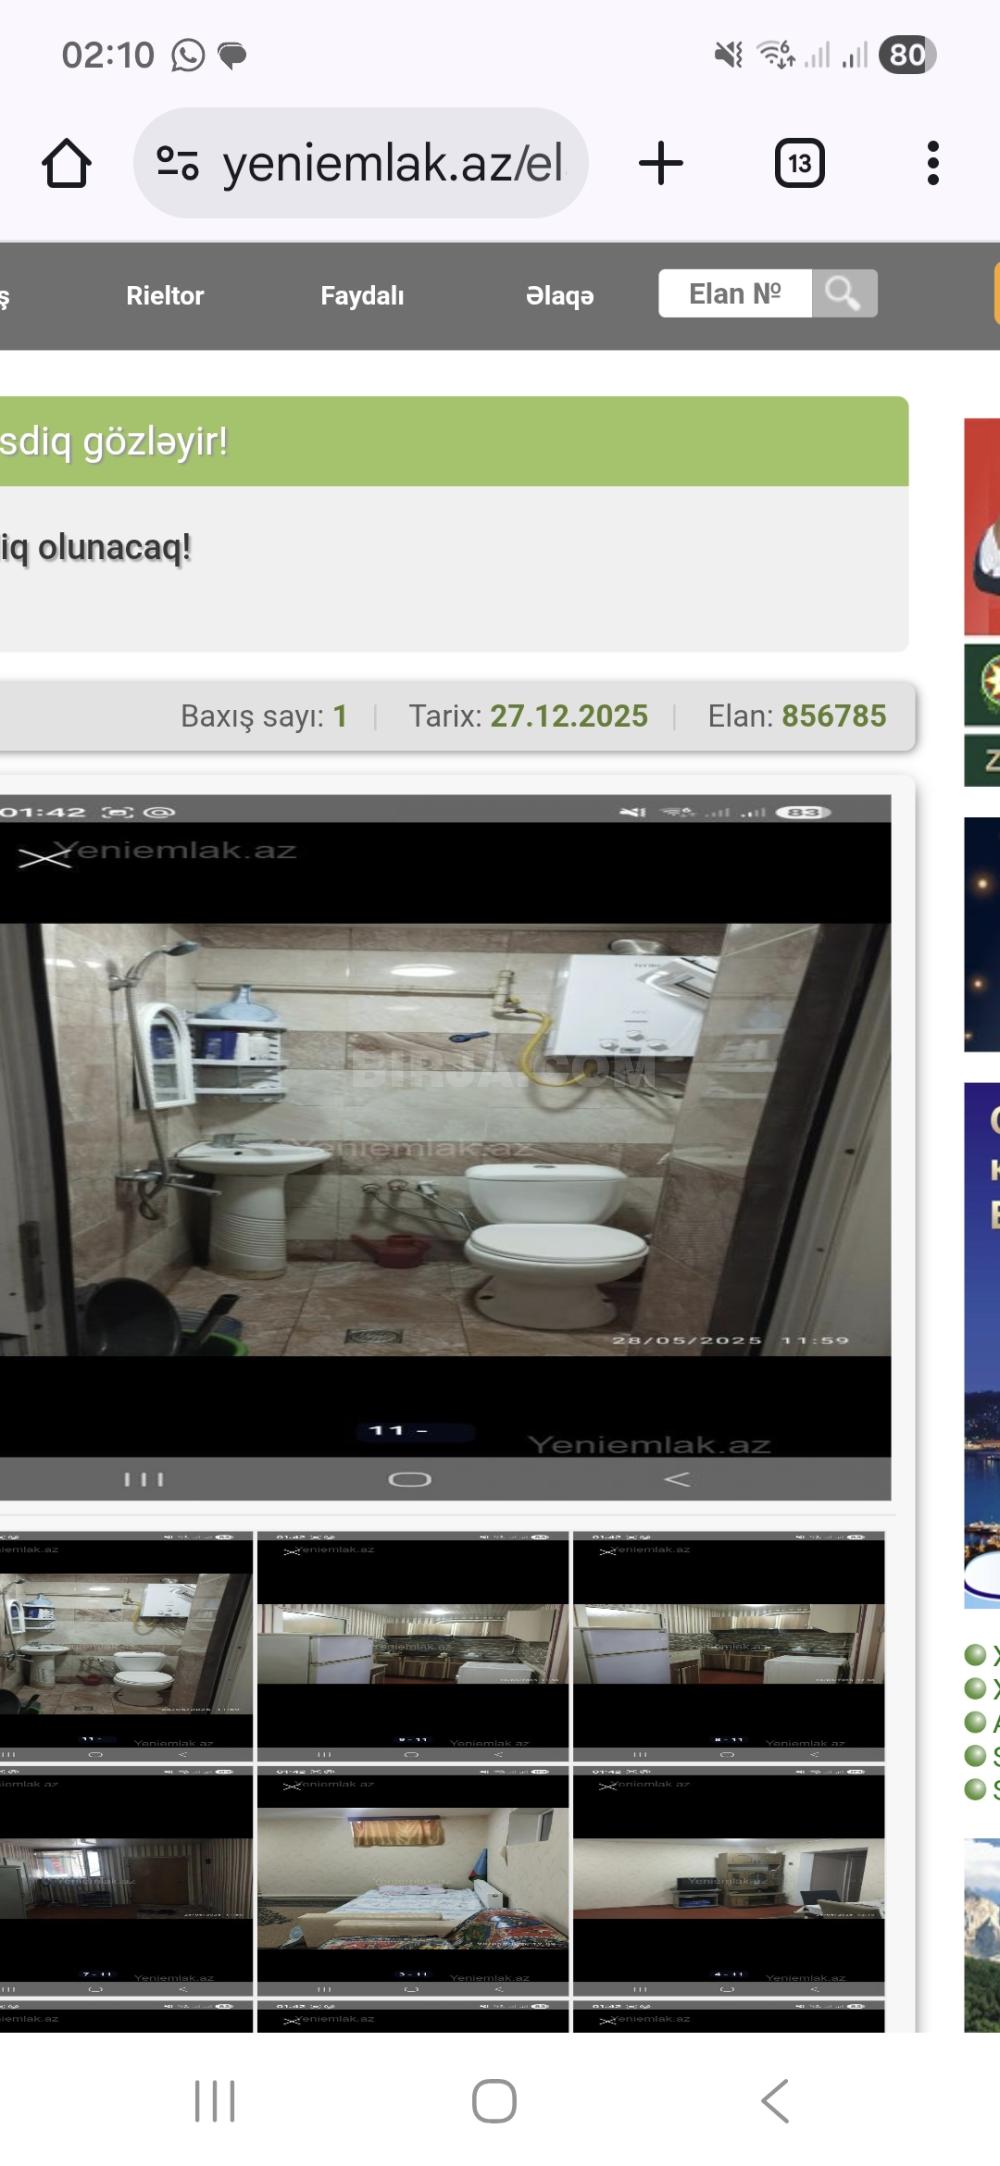Open the main bathroom listing photo
This screenshot has width=1000, height=2166.
pos(445,1140)
